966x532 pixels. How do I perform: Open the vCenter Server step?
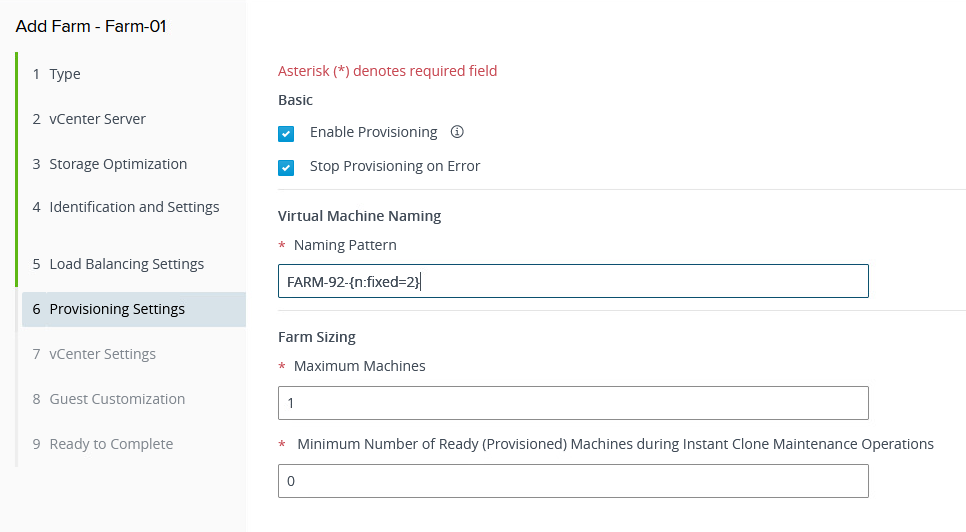point(97,119)
